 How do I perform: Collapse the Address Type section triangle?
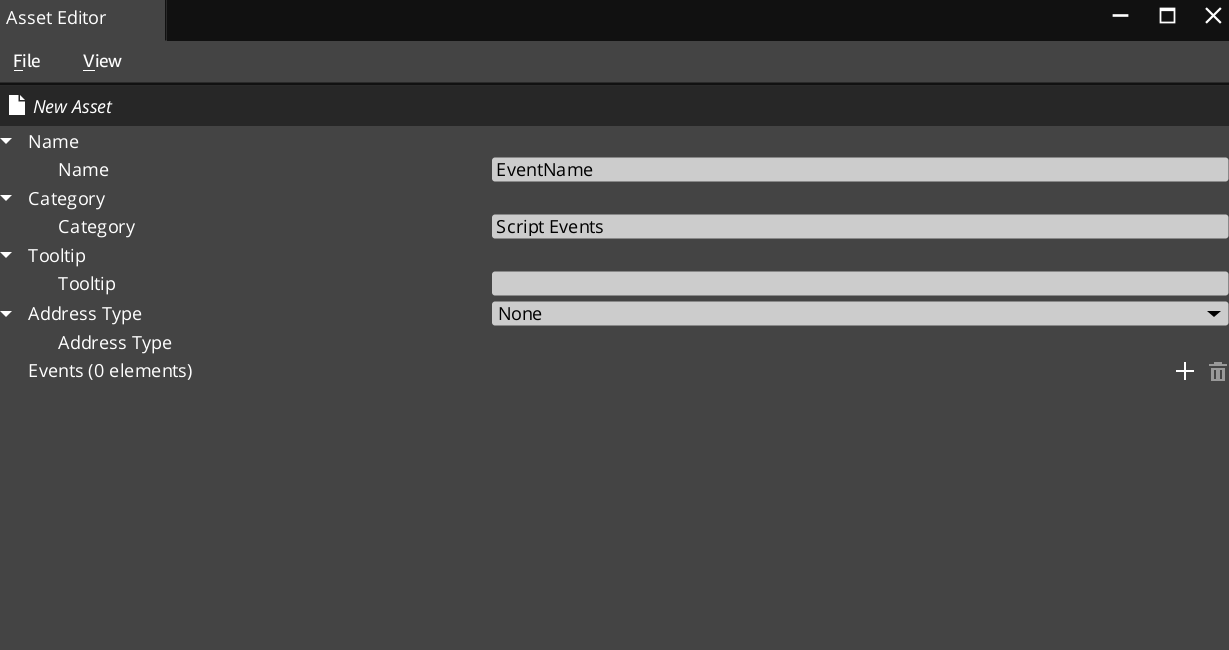[x=6, y=313]
